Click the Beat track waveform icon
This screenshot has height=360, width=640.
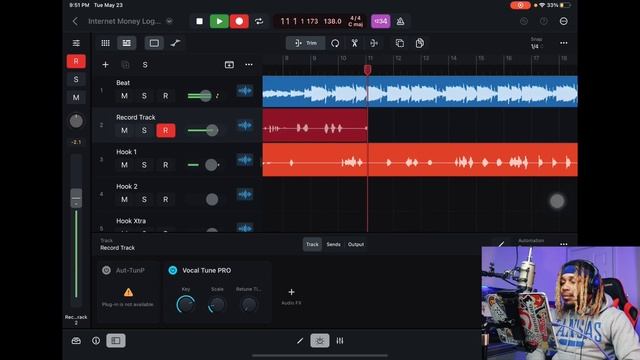click(245, 91)
